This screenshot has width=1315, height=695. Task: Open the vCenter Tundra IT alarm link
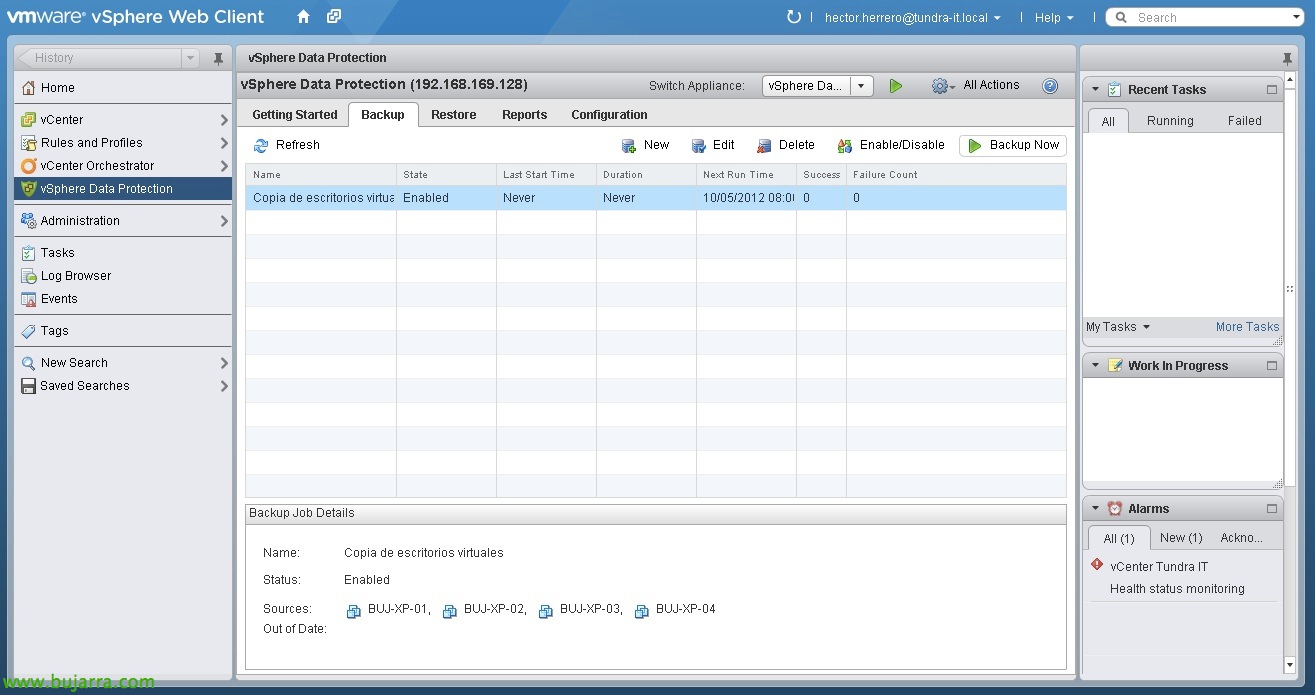[x=1159, y=567]
